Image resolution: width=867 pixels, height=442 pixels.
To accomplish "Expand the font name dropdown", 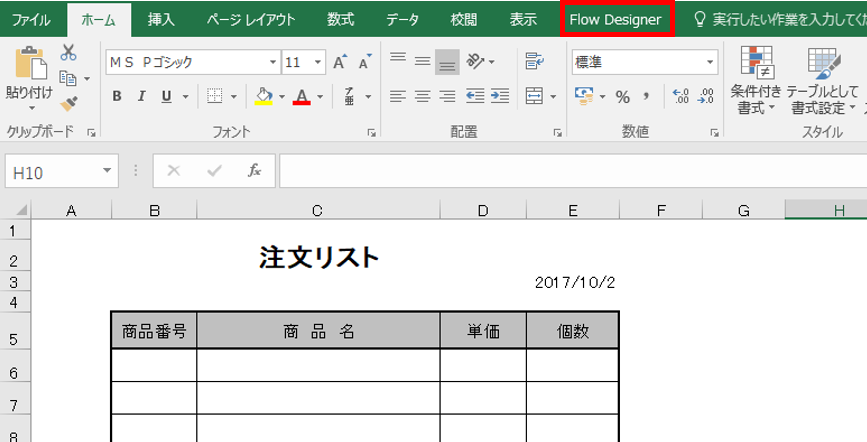I will pyautogui.click(x=273, y=62).
